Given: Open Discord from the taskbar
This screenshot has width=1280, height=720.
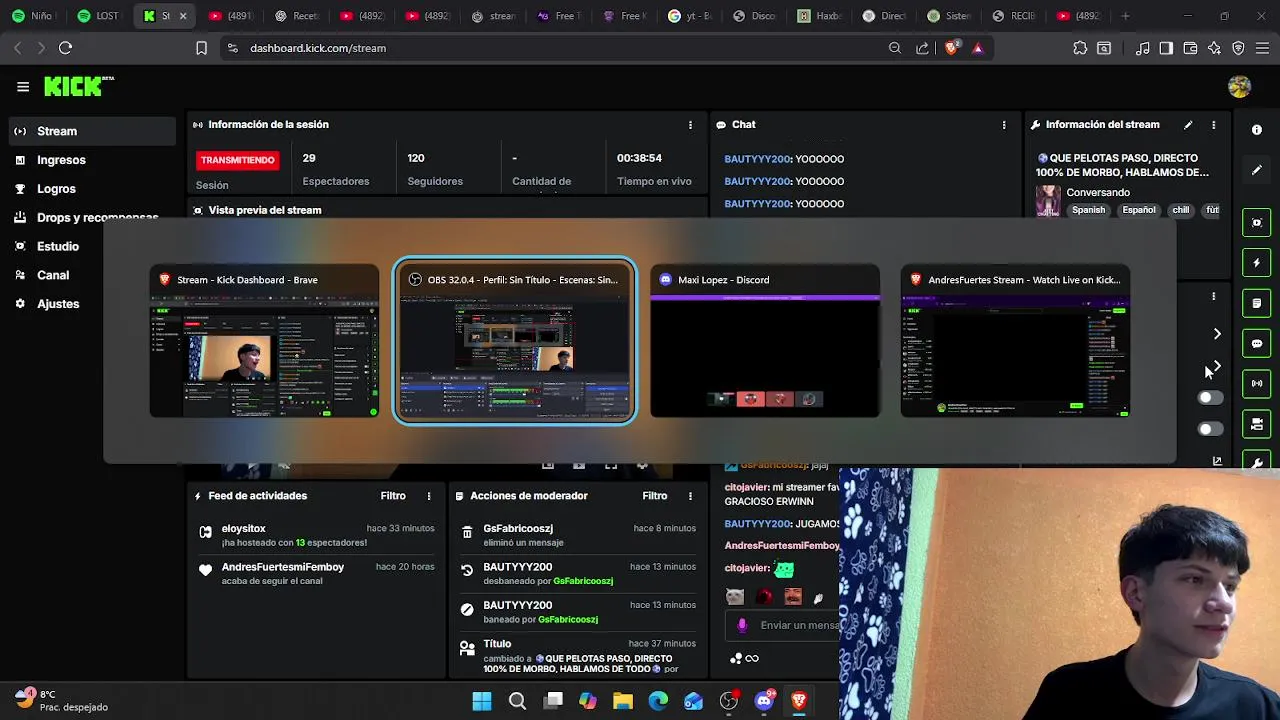Looking at the screenshot, I should click(764, 701).
